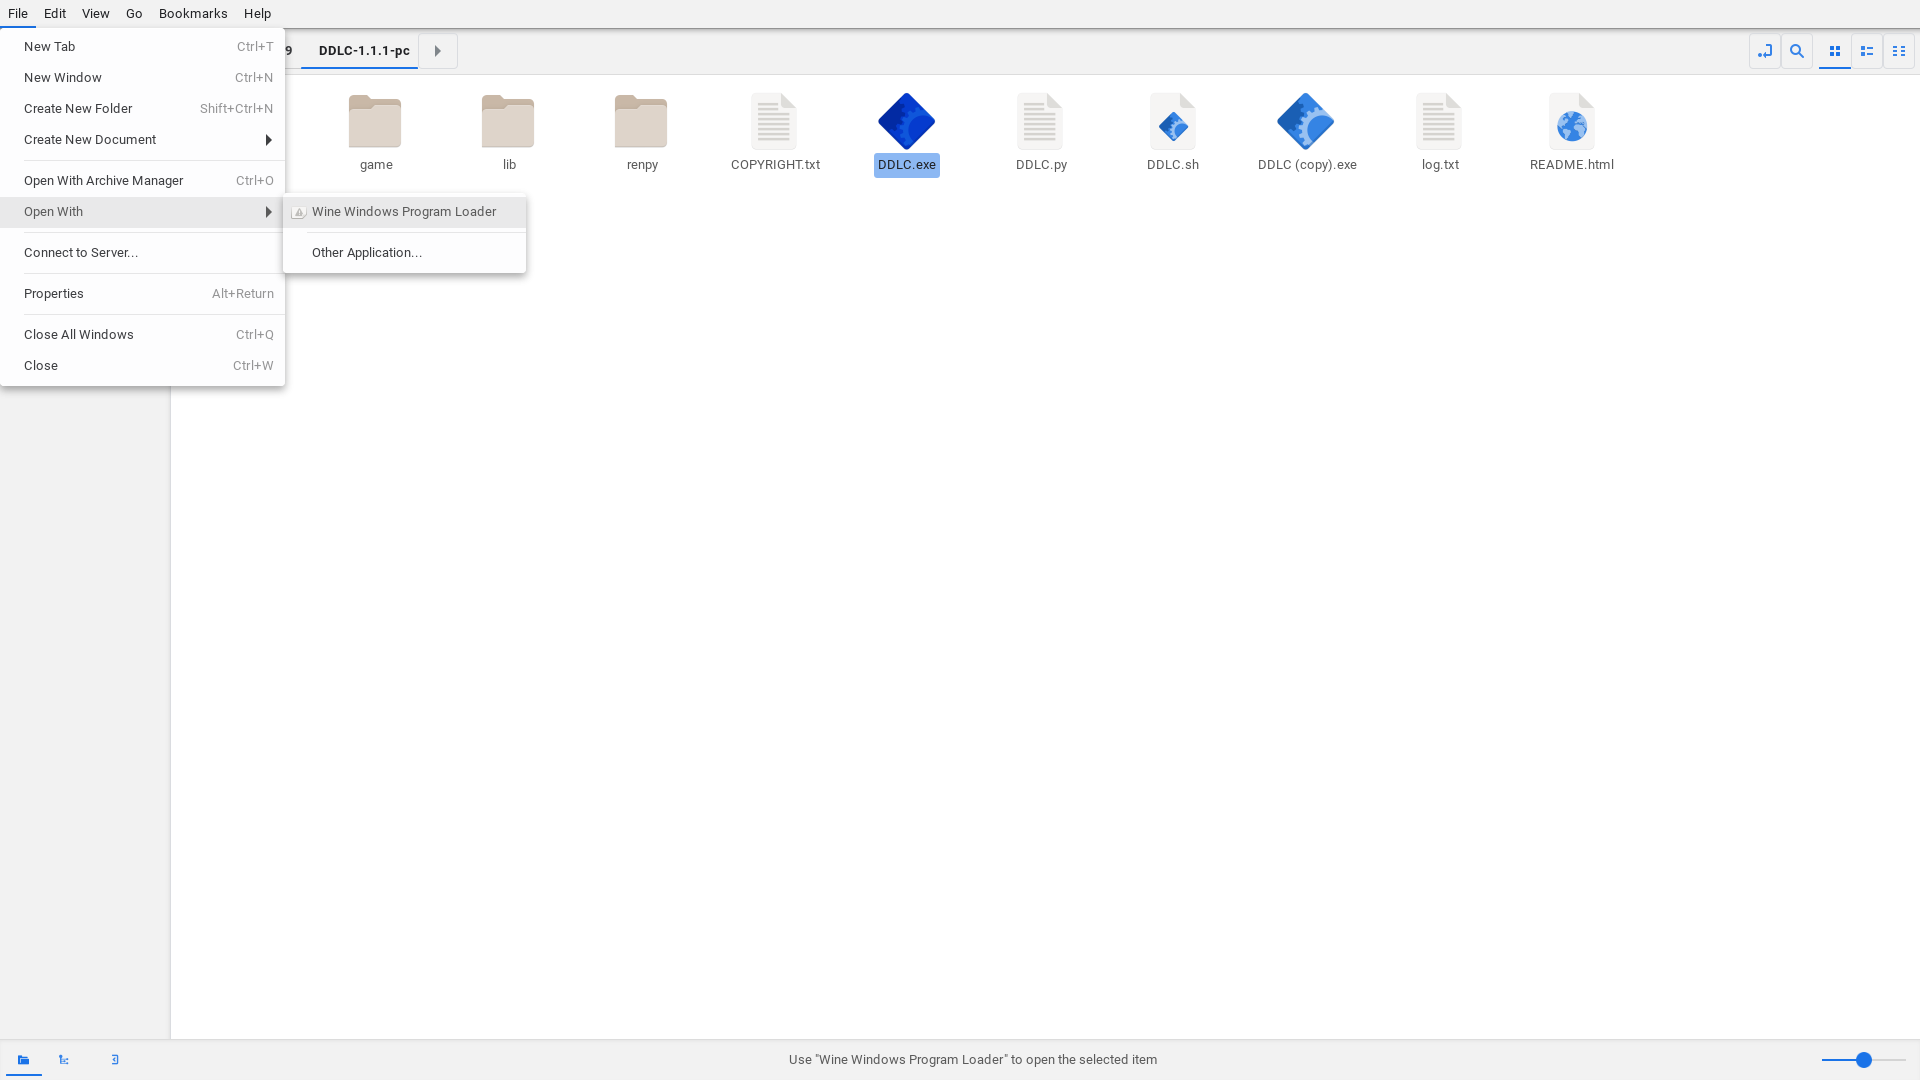Choose Close All Windows entry

pyautogui.click(x=142, y=335)
